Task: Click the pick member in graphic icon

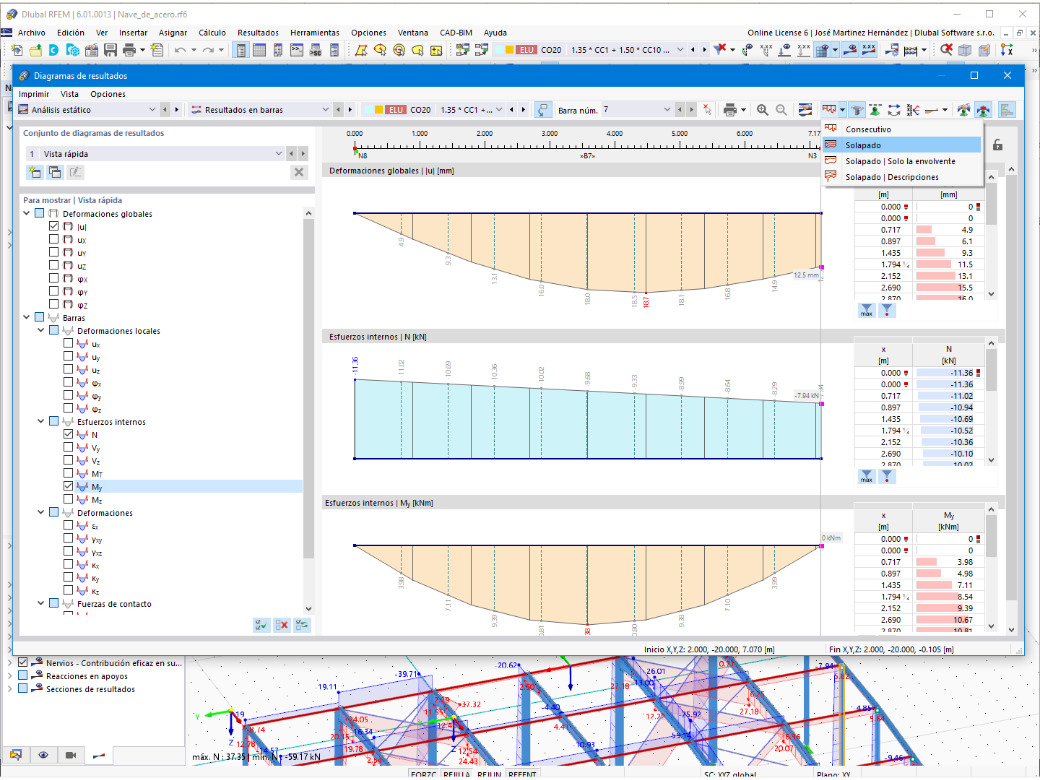Action: coord(543,110)
